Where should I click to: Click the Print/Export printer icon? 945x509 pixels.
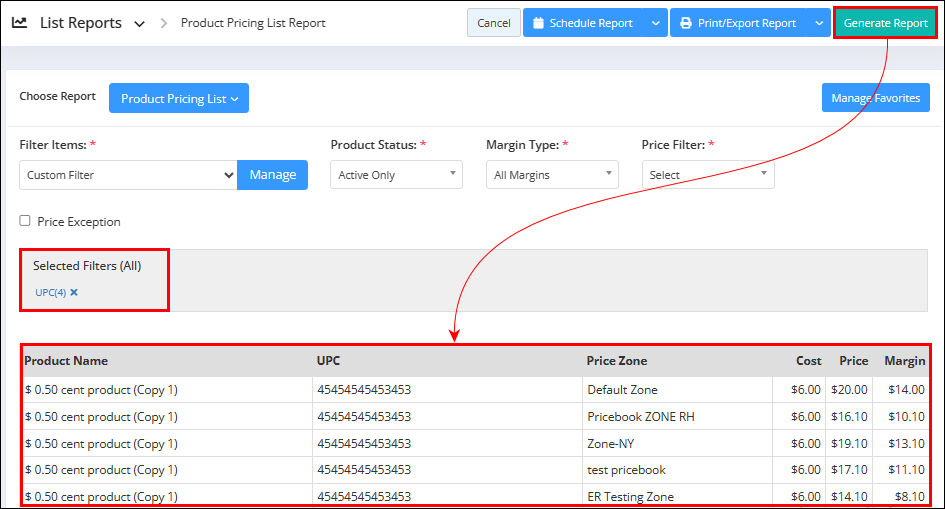[x=686, y=23]
